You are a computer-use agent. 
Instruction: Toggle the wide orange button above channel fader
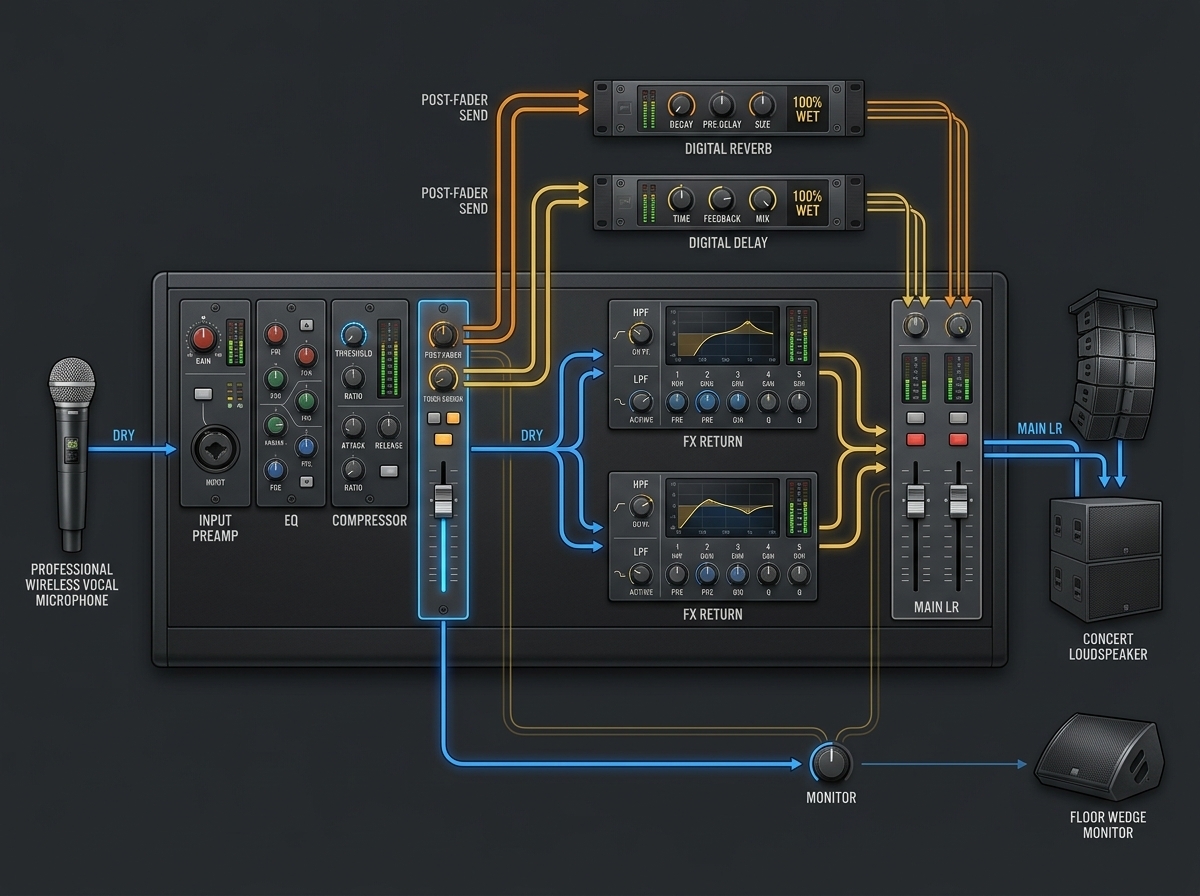[443, 440]
